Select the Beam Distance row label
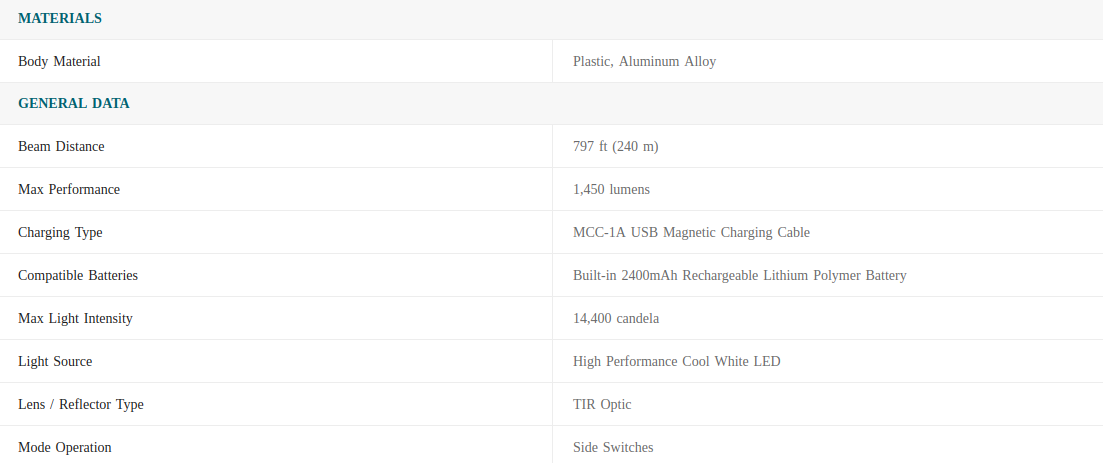 point(61,146)
